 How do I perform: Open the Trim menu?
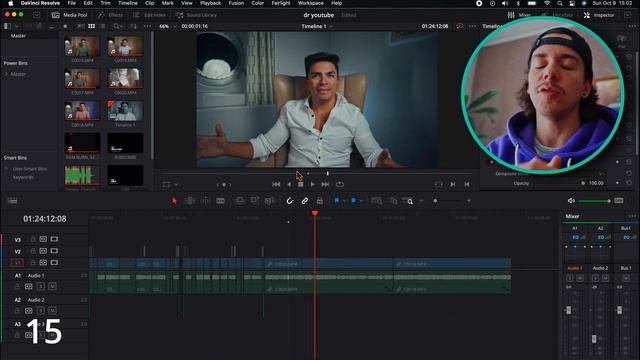pyautogui.click(x=105, y=3)
